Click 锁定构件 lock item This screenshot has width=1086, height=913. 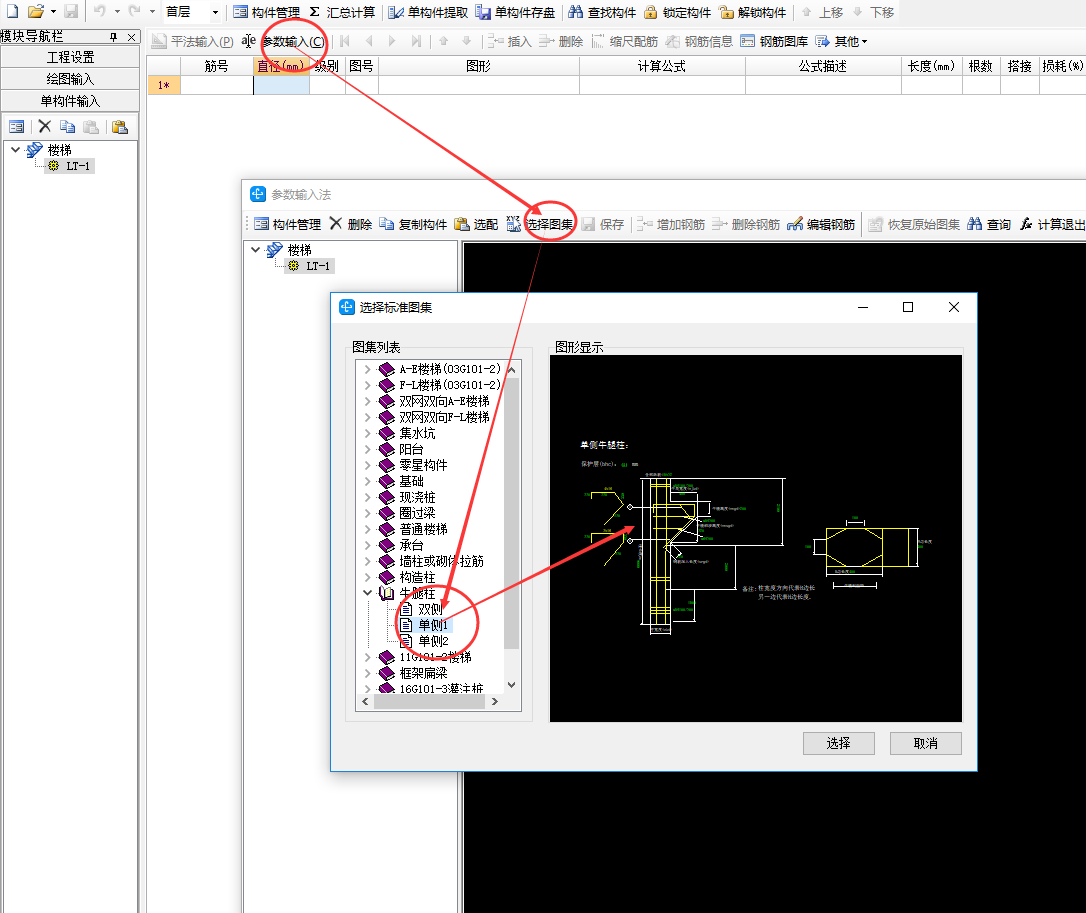point(677,12)
